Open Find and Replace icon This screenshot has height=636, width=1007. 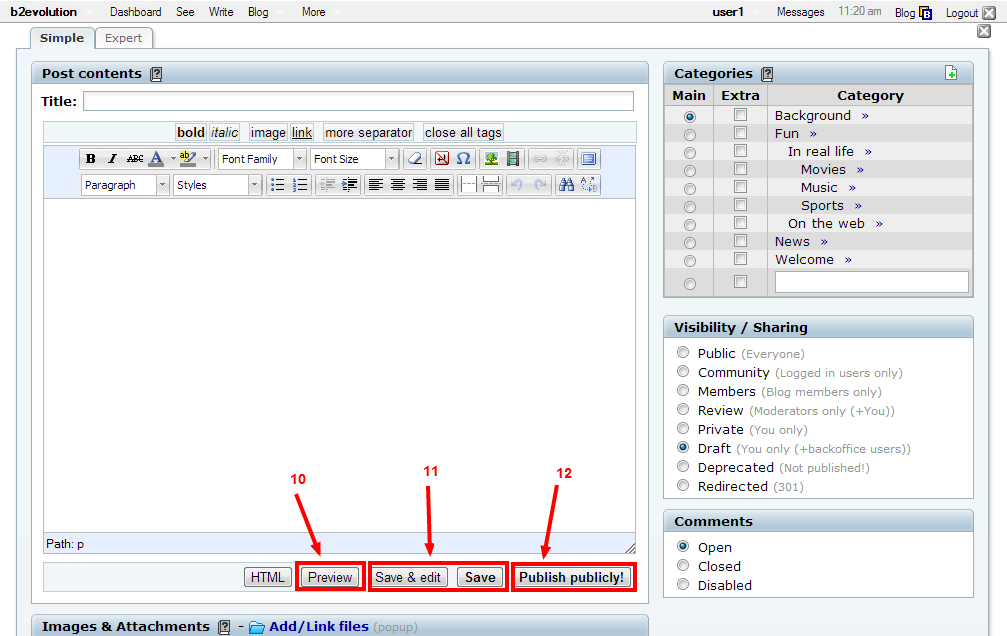[x=589, y=185]
